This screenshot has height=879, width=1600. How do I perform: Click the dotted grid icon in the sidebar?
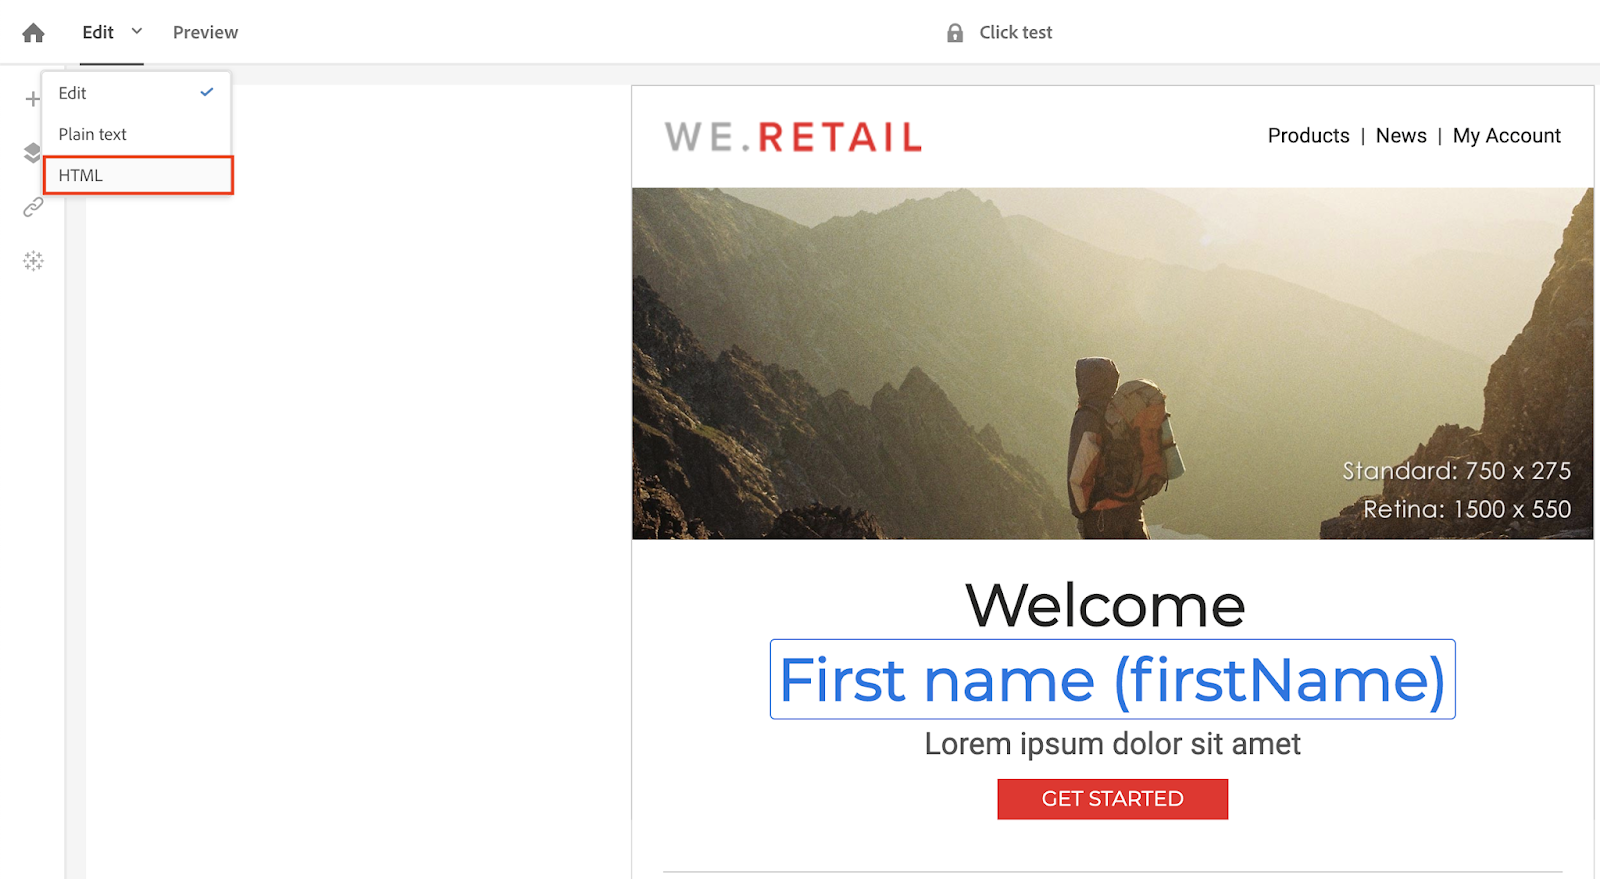click(x=33, y=261)
